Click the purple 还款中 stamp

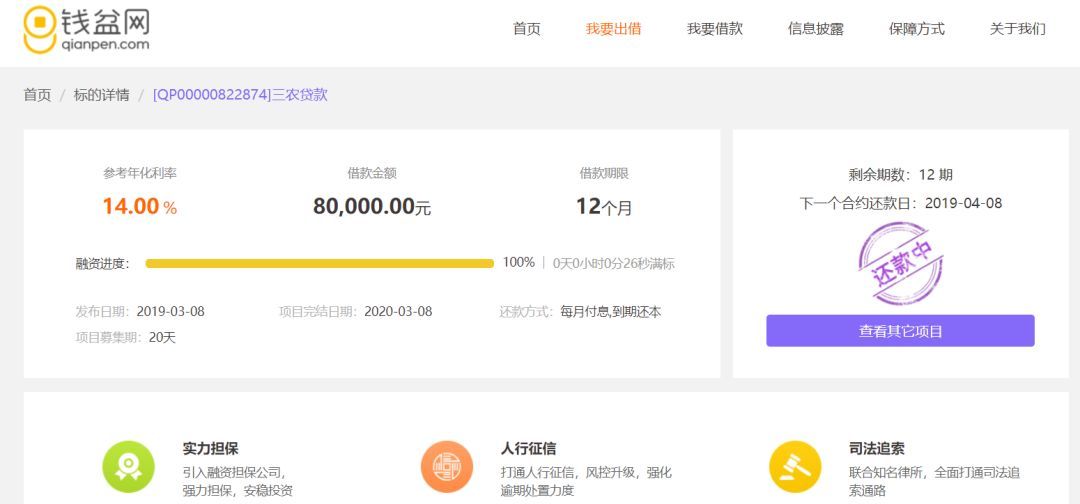[900, 264]
